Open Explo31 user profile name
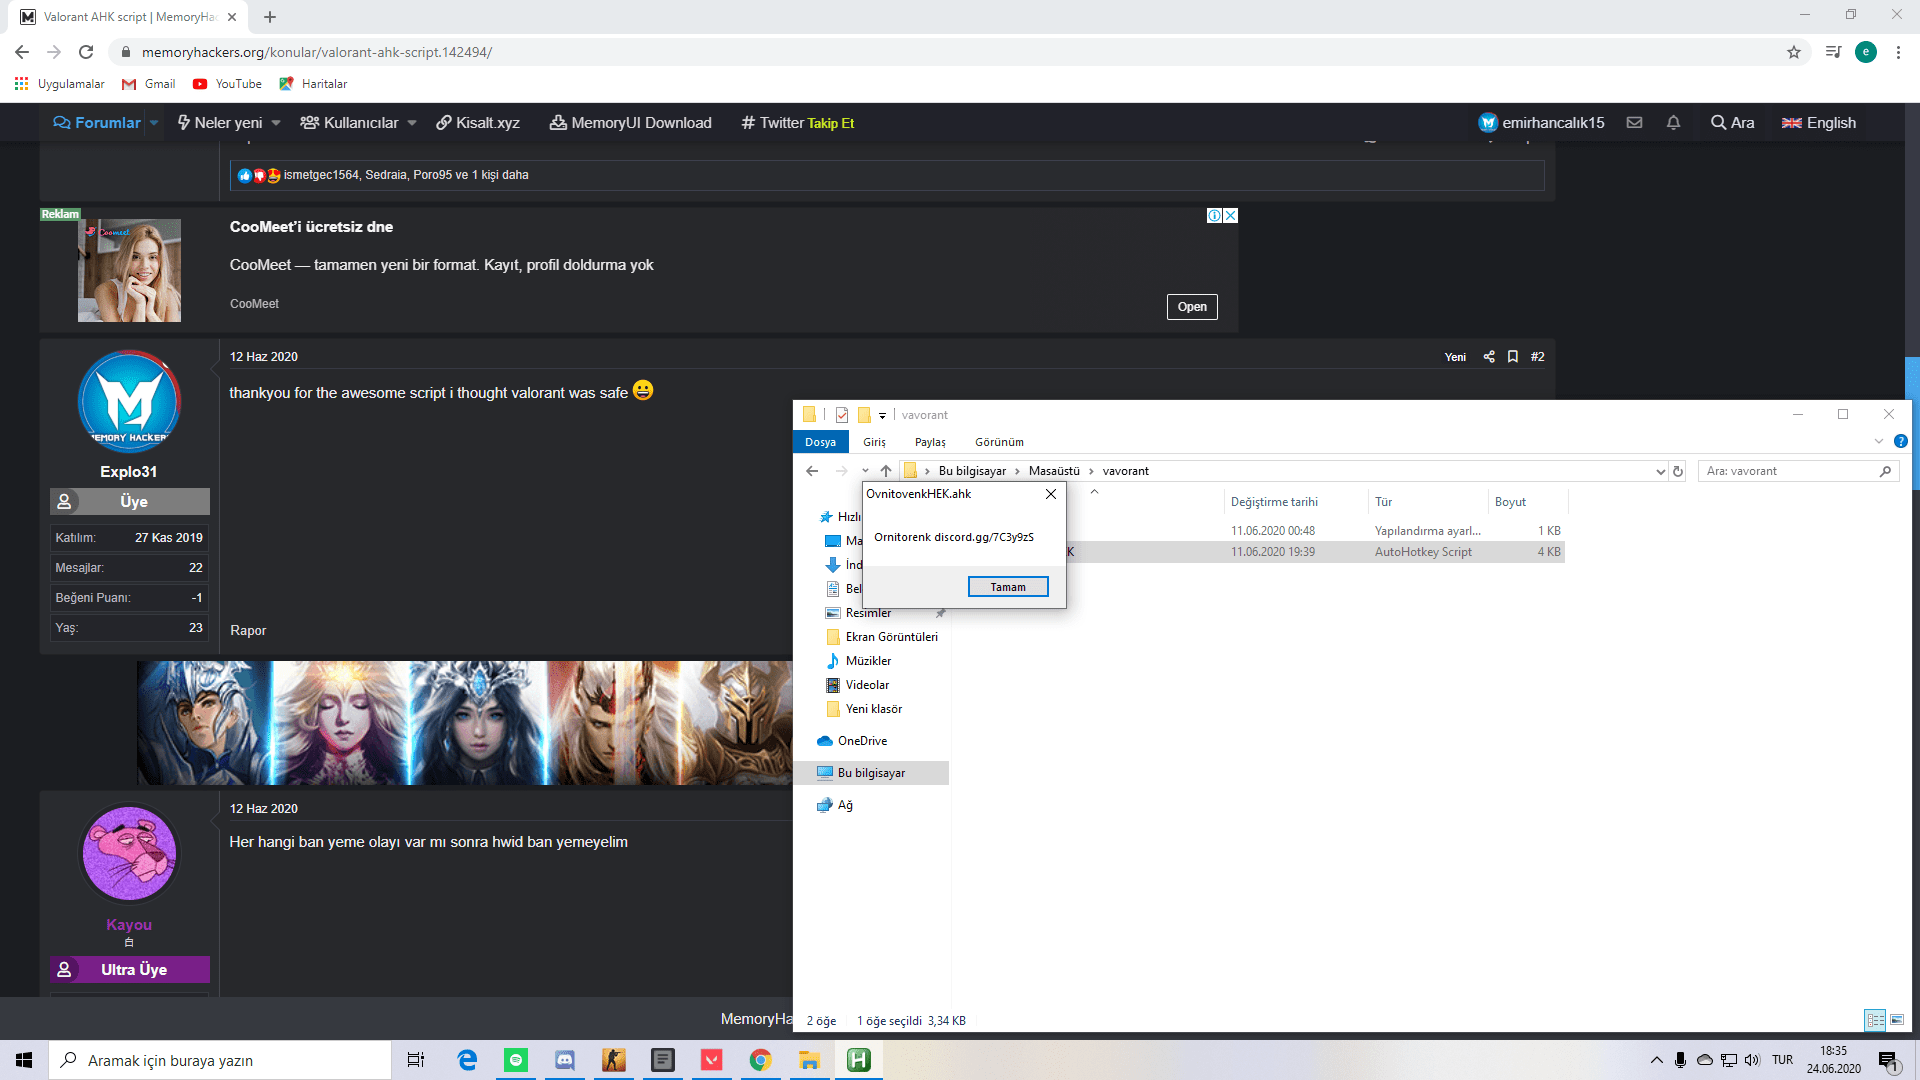1920x1080 pixels. [x=129, y=472]
